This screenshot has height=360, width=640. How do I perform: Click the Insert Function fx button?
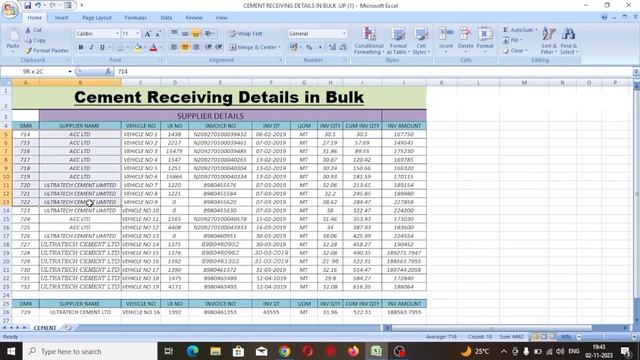108,71
